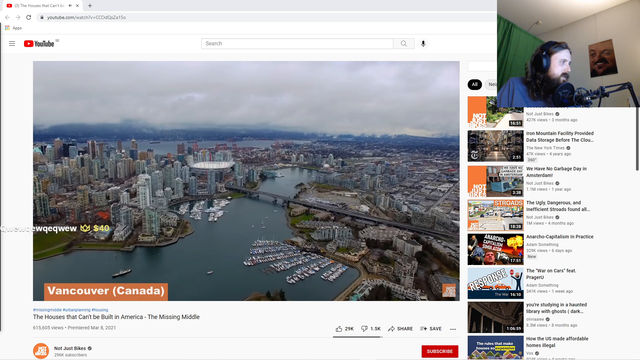Open War on Cars PragerU thumbnail

496,283
